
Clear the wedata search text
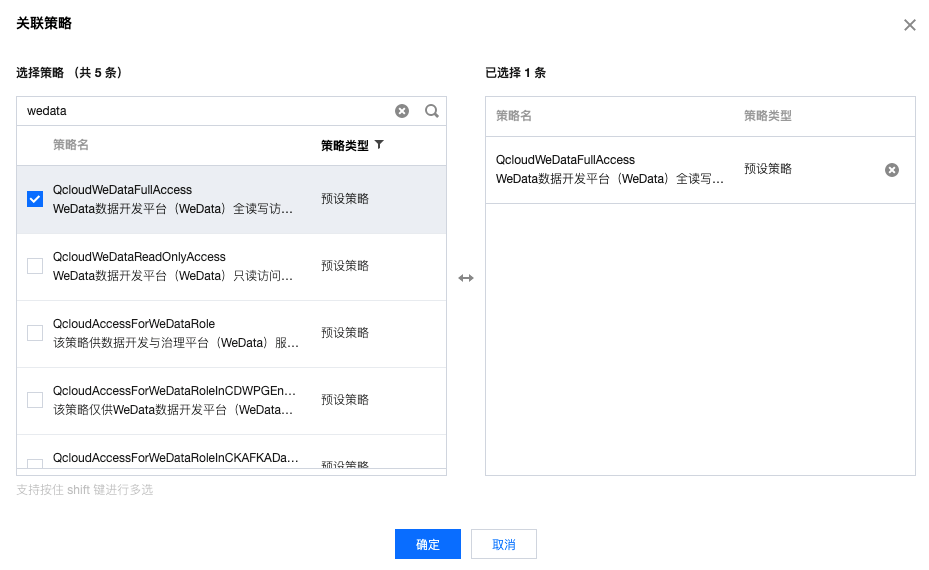point(402,111)
